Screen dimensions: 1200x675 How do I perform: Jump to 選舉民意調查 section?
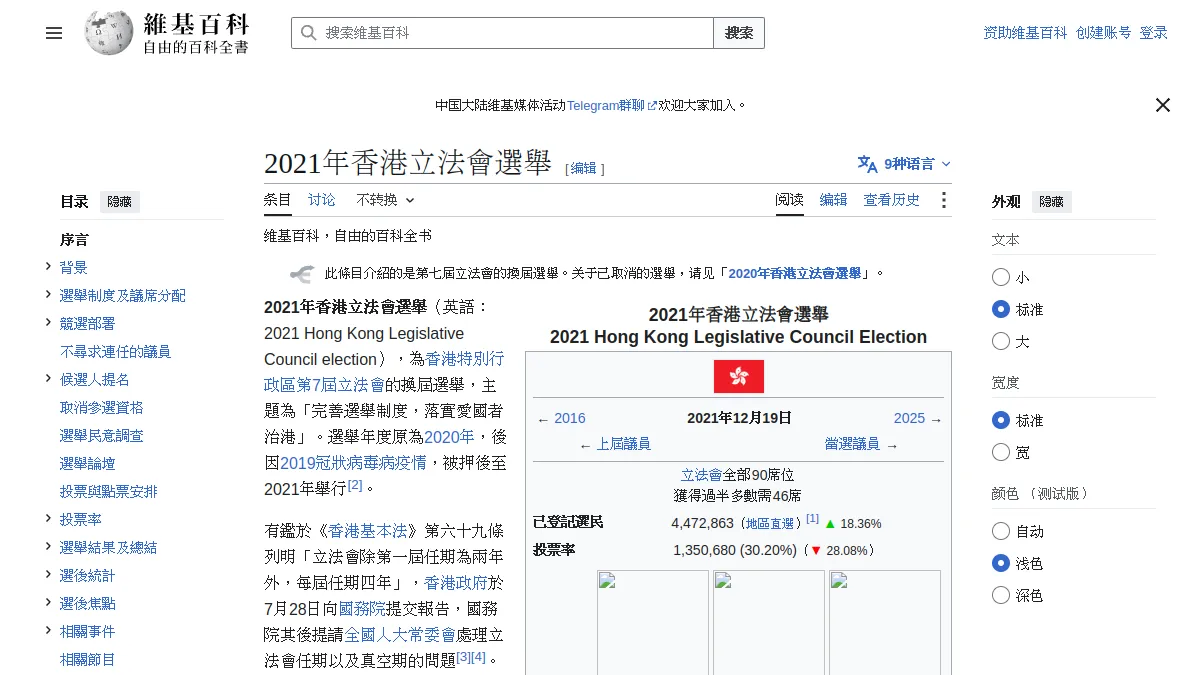tap(101, 436)
